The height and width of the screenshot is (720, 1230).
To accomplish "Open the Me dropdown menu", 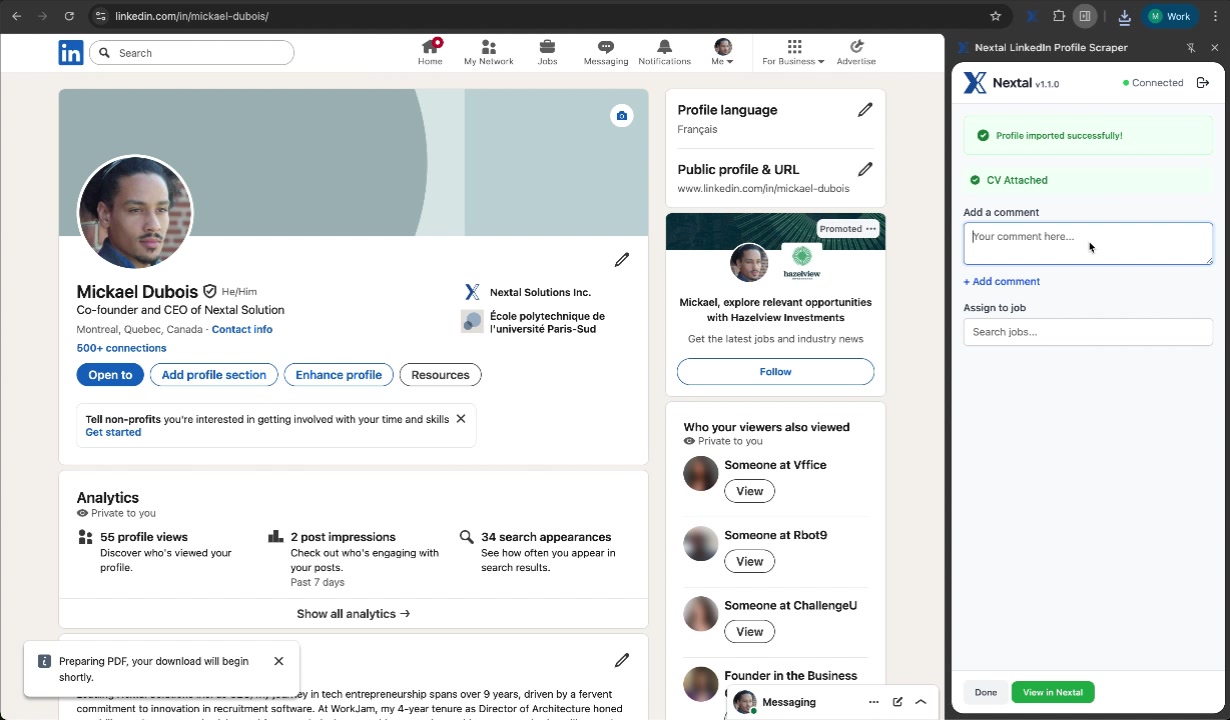I will coord(722,52).
